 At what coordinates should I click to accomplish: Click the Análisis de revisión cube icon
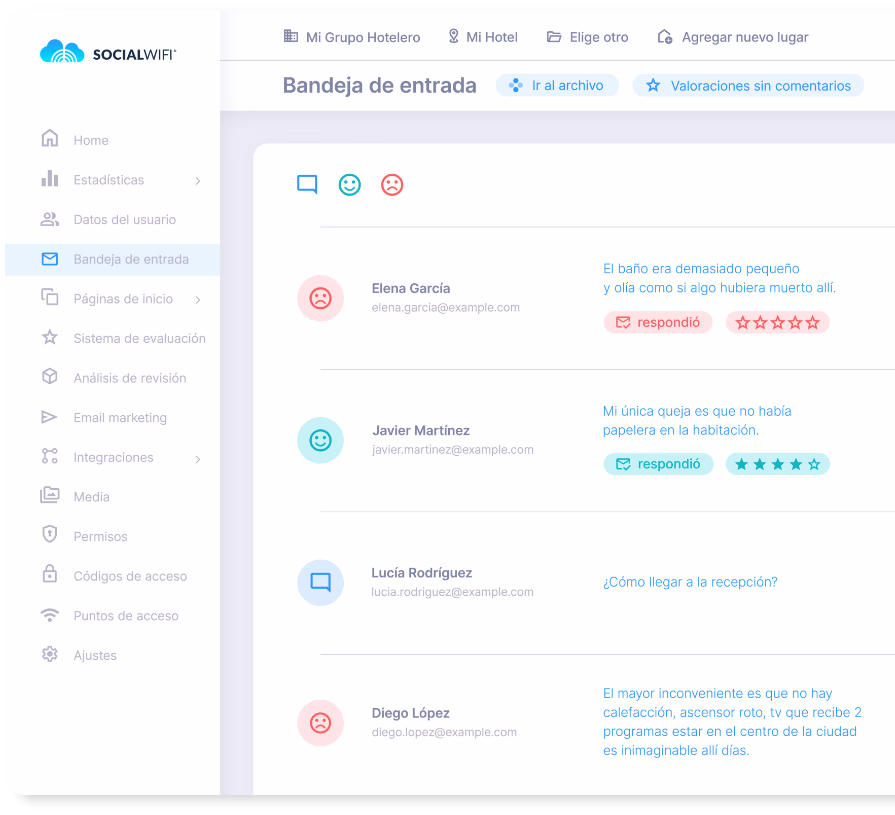50,376
